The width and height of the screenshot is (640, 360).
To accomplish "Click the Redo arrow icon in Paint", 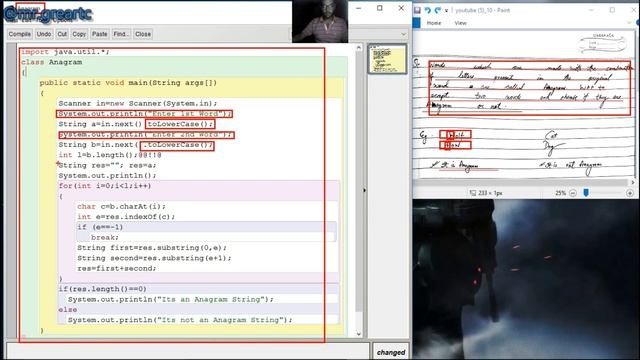I will click(x=438, y=10).
